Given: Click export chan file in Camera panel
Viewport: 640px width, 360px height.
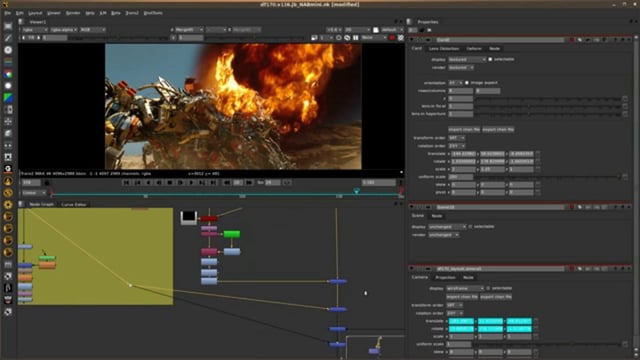Looking at the screenshot, I should click(496, 297).
